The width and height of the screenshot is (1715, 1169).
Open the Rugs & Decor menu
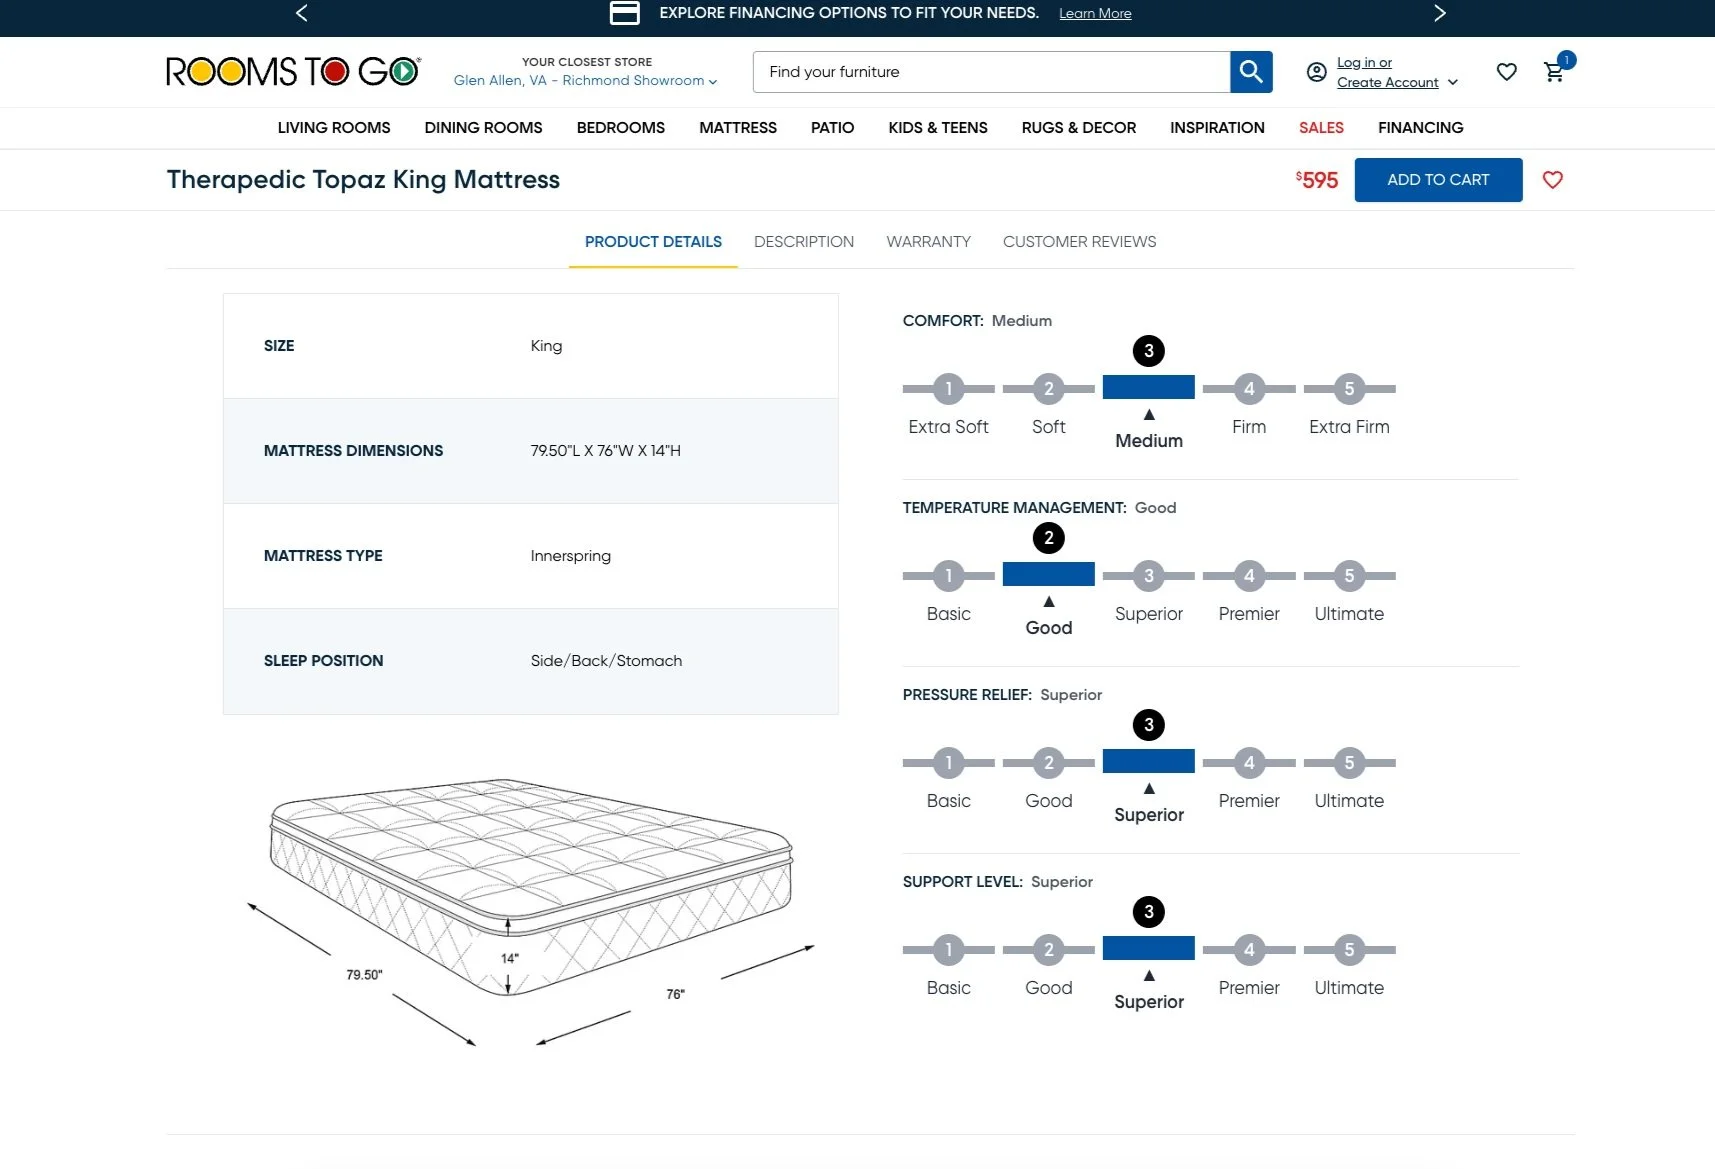tap(1079, 128)
